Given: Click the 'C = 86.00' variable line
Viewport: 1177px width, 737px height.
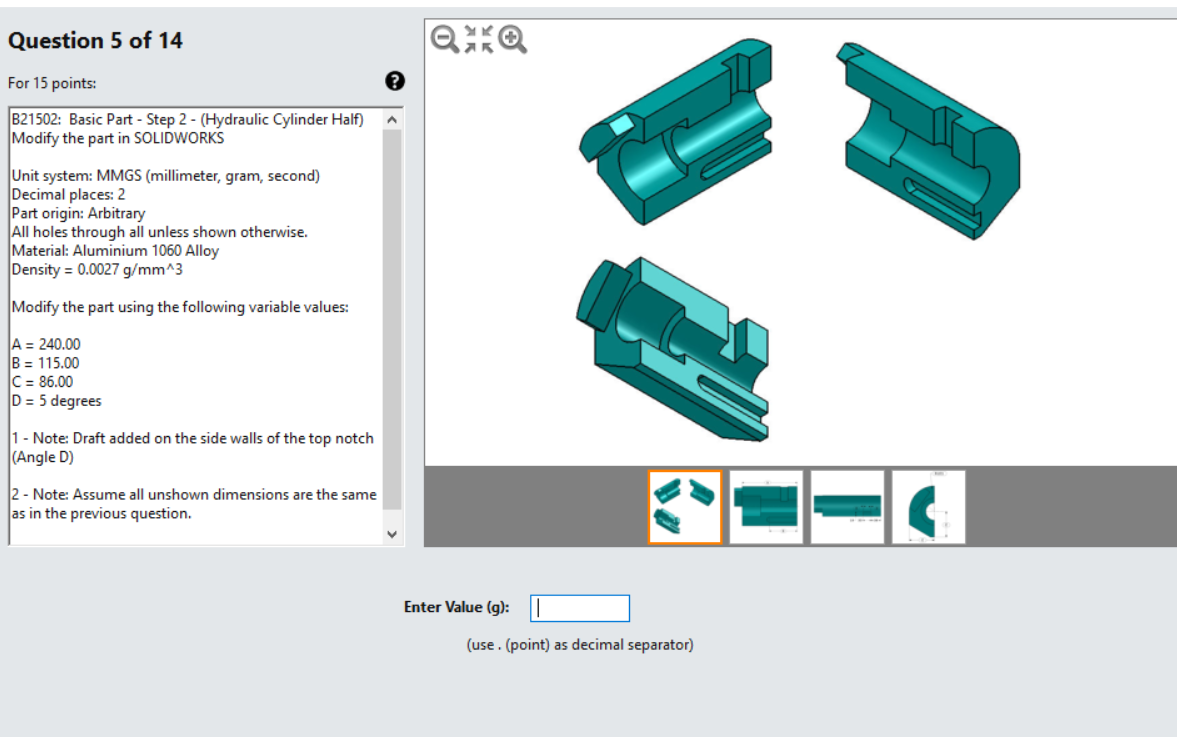Looking at the screenshot, I should click(42, 382).
